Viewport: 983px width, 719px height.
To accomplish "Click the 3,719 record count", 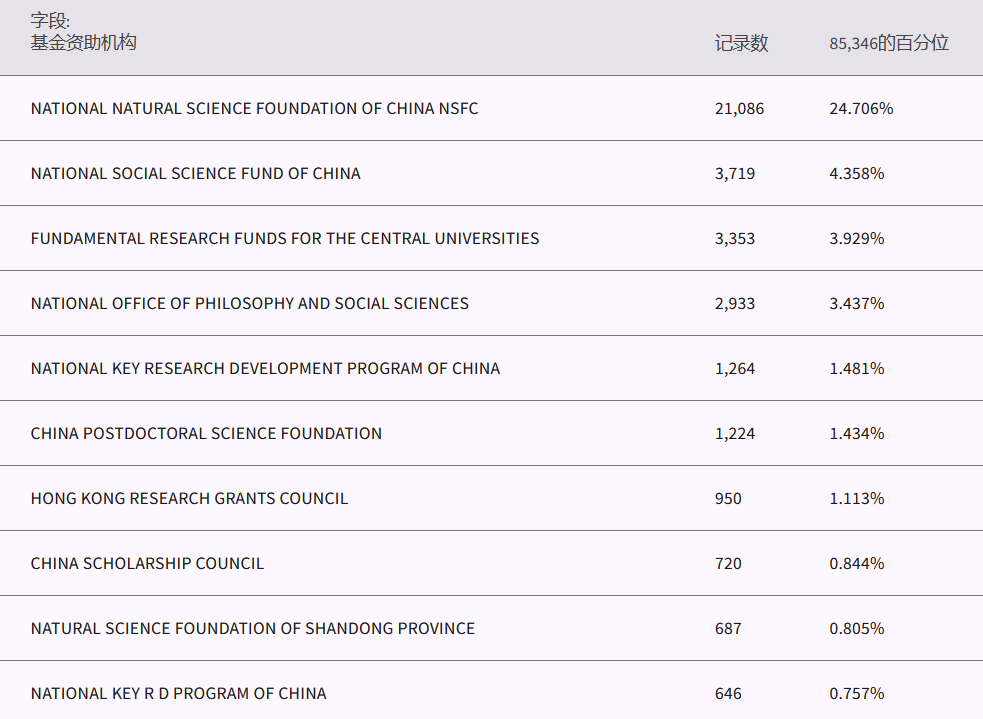I will click(x=735, y=173).
